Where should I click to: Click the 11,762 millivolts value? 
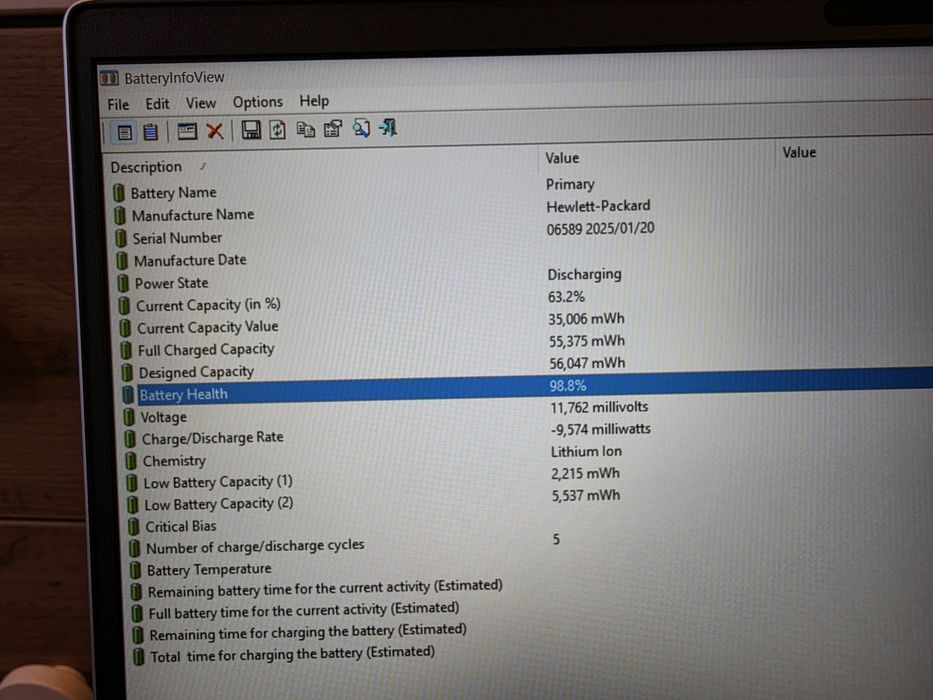tap(599, 407)
